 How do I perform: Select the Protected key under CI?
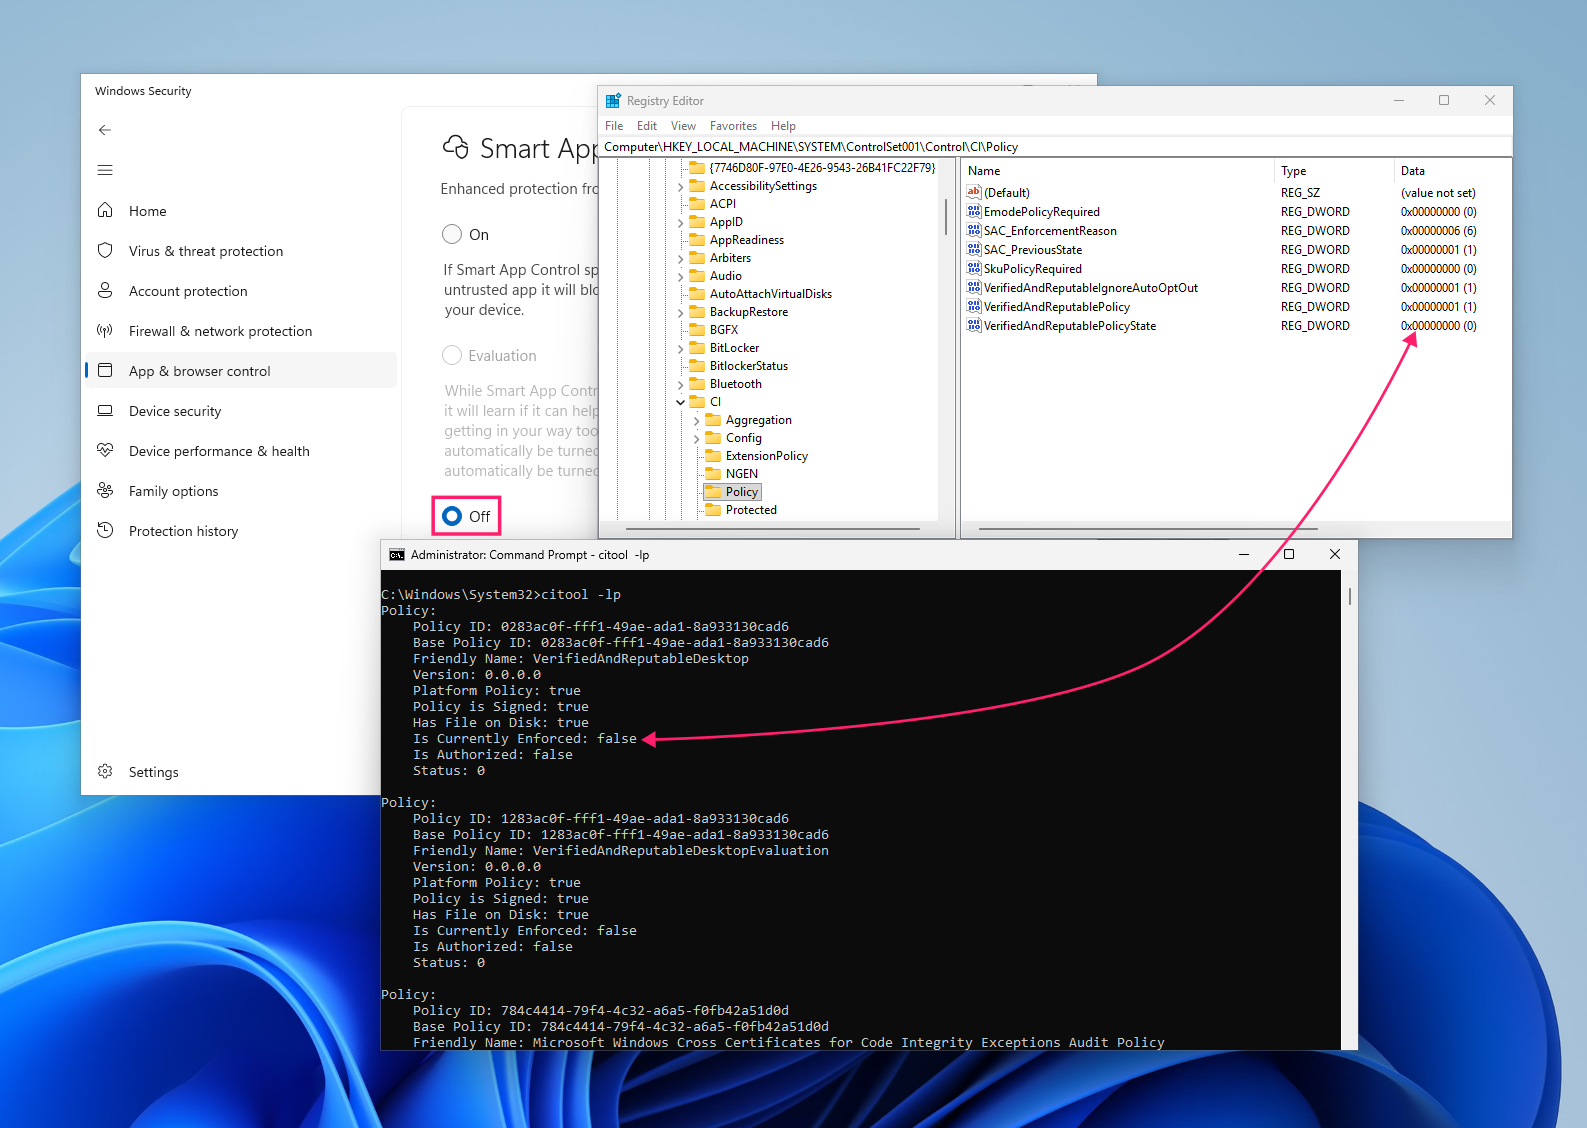pos(751,510)
